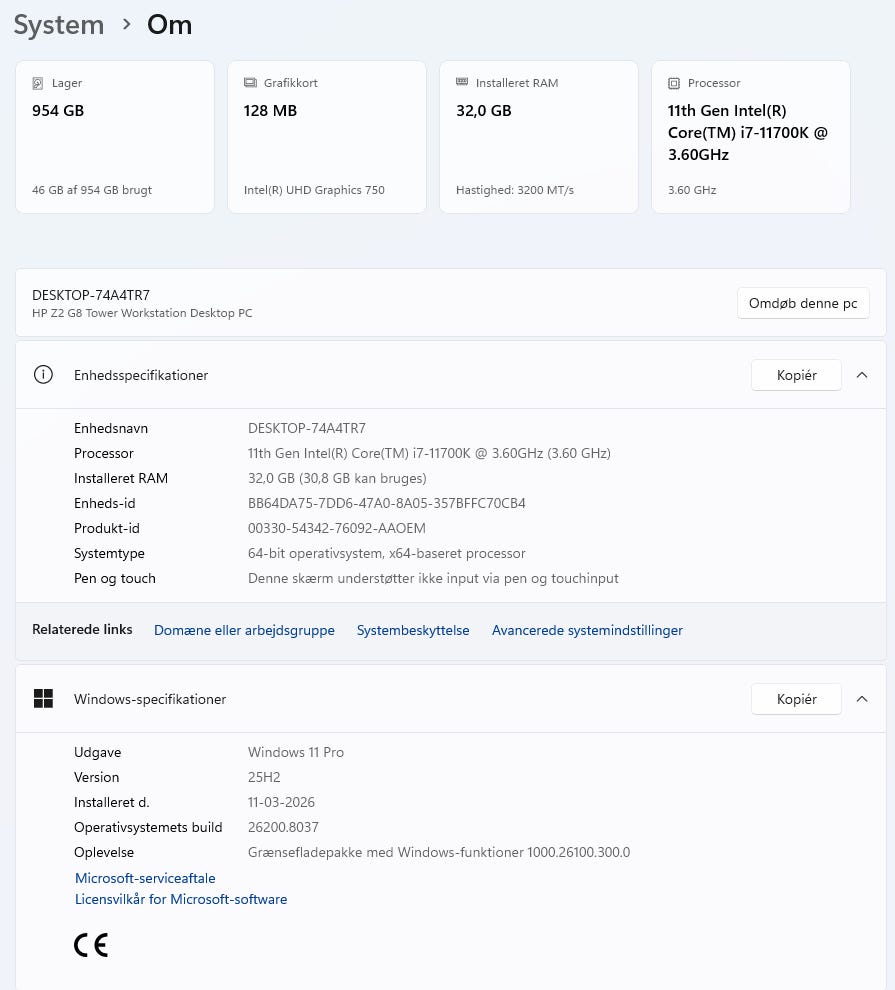Open Licensvilkår for Microsoft-software link
The height and width of the screenshot is (990, 895).
[x=181, y=899]
